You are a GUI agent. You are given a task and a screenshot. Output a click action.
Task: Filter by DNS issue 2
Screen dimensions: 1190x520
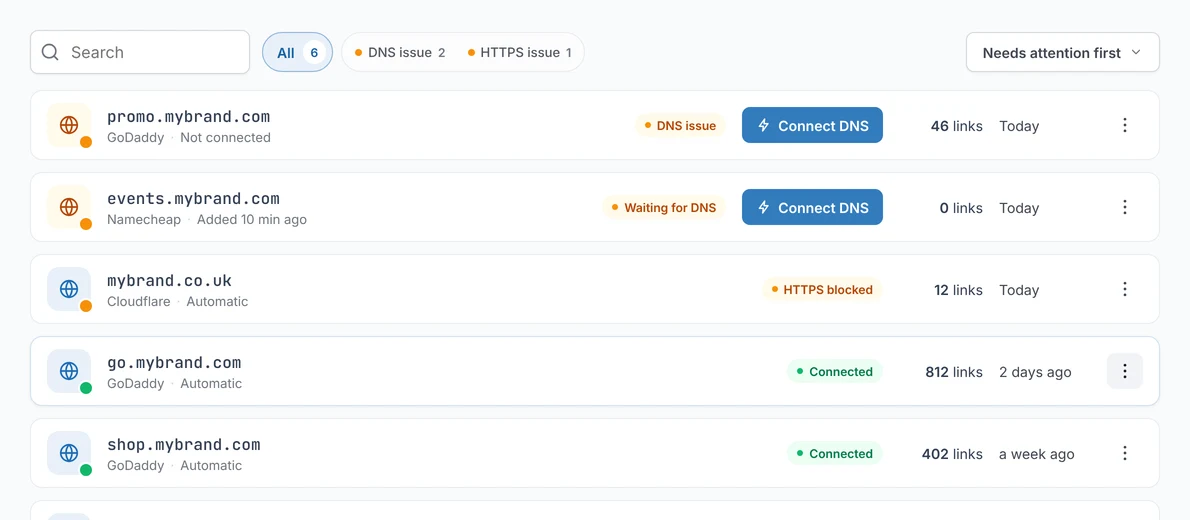(x=400, y=52)
